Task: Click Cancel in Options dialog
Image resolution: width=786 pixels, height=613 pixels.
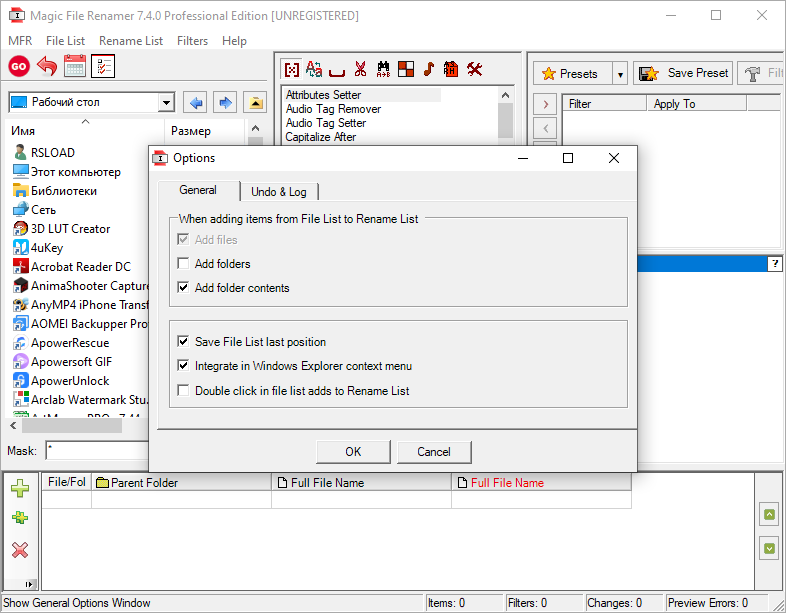Action: [x=434, y=452]
